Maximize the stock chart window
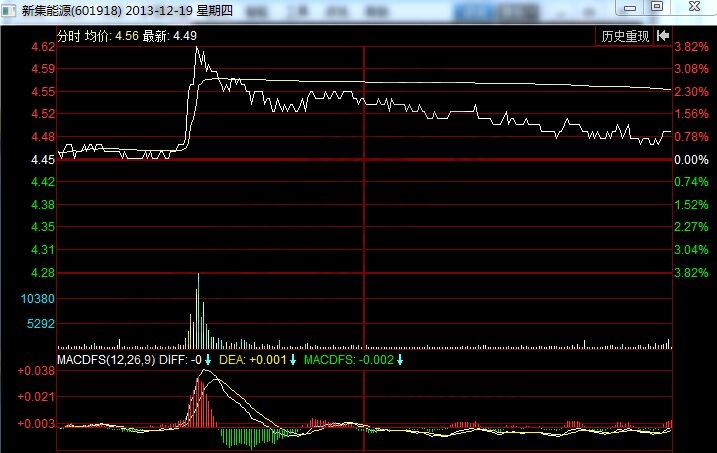Image resolution: width=717 pixels, height=453 pixels. click(x=657, y=7)
